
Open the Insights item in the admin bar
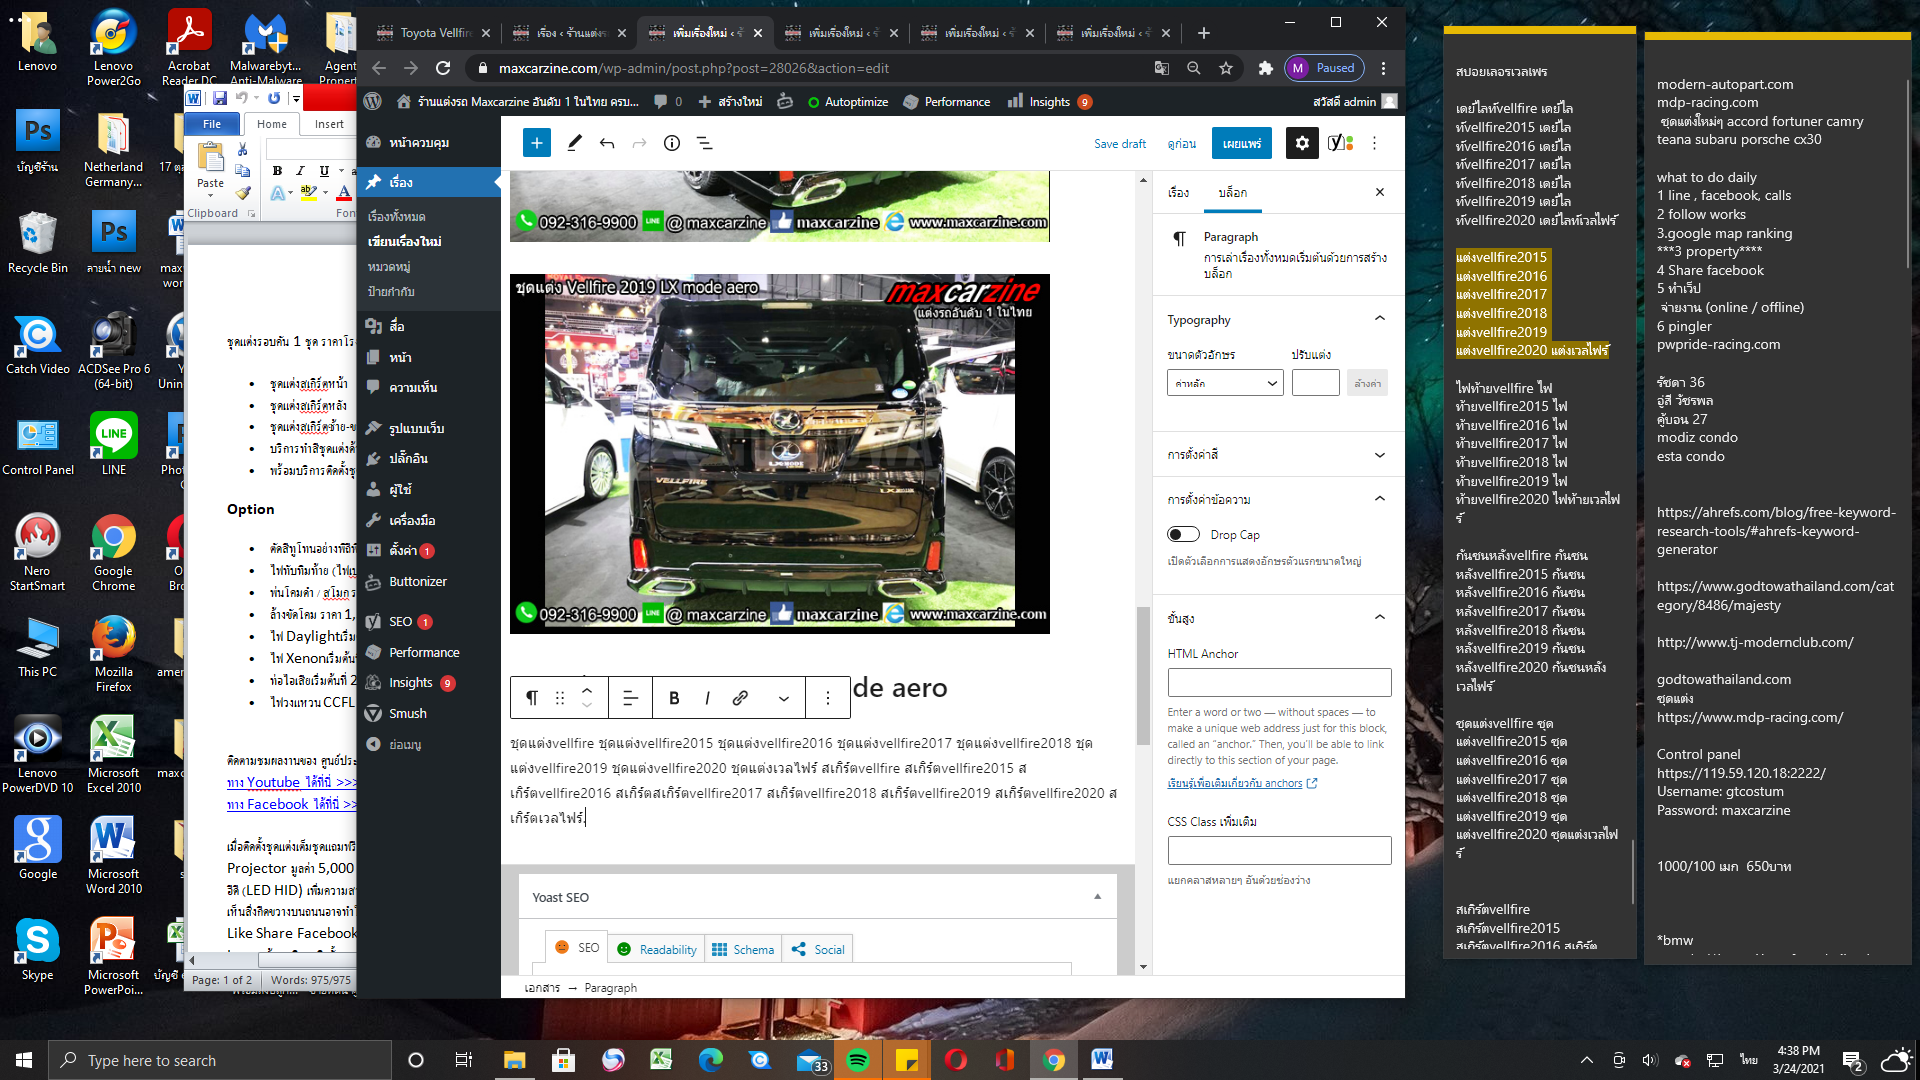[x=1049, y=101]
